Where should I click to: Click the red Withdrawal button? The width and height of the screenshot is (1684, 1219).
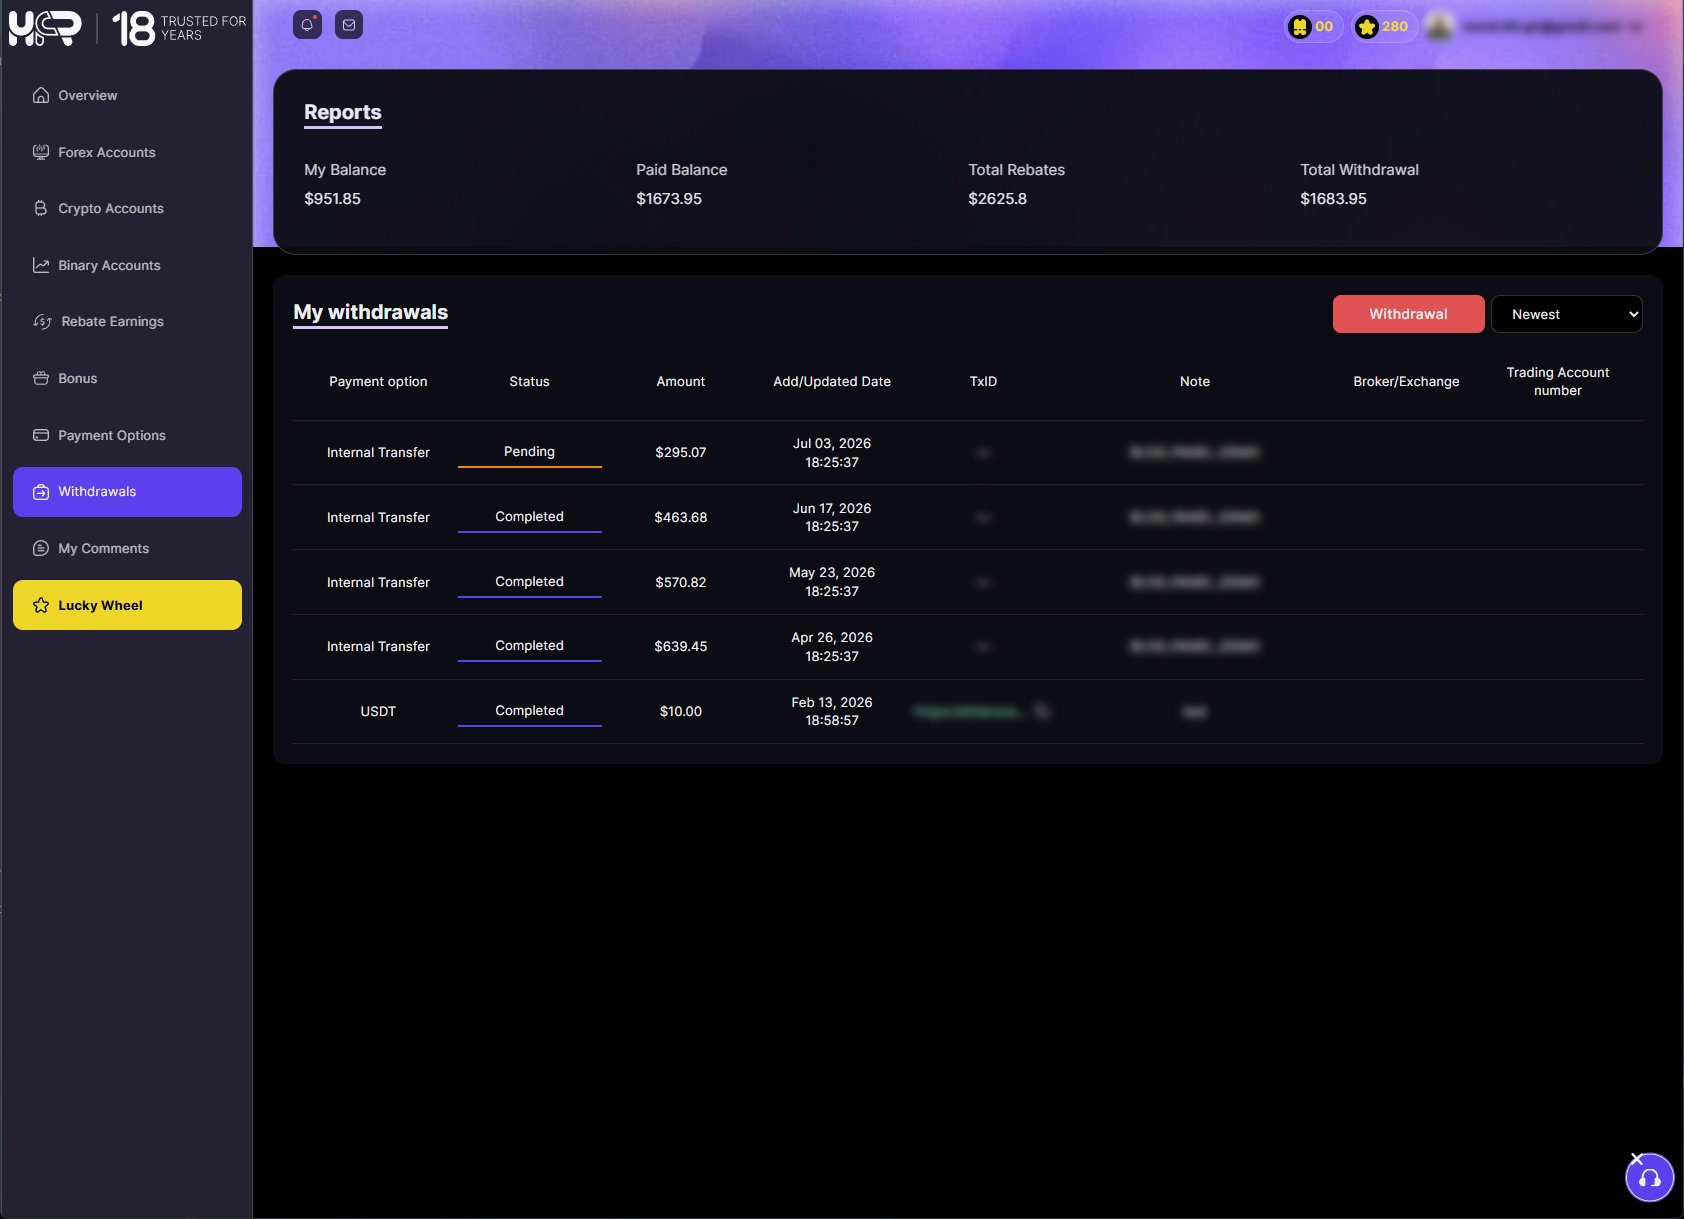point(1408,314)
